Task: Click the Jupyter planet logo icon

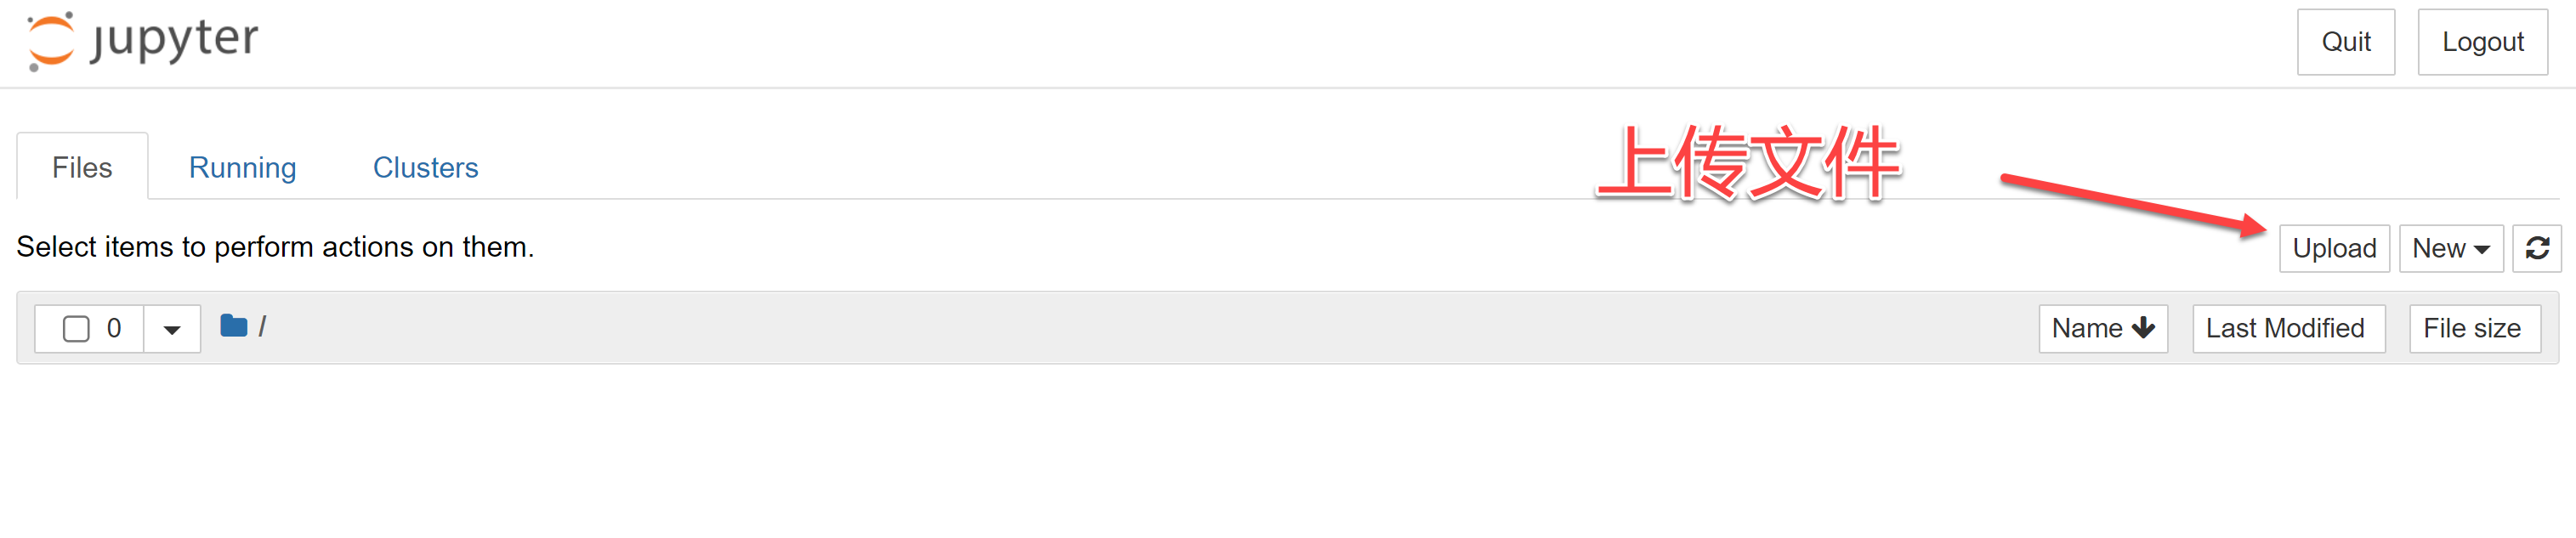Action: (50, 41)
